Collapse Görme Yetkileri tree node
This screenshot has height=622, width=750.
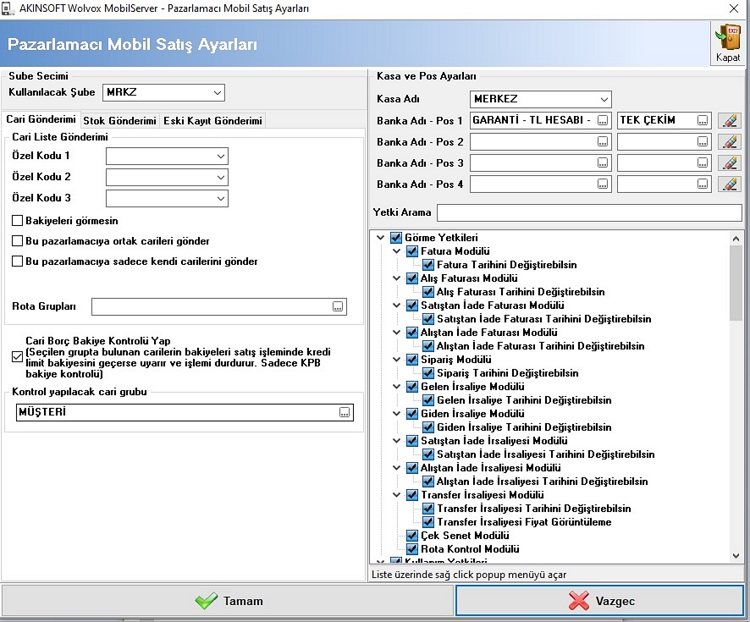pos(380,237)
